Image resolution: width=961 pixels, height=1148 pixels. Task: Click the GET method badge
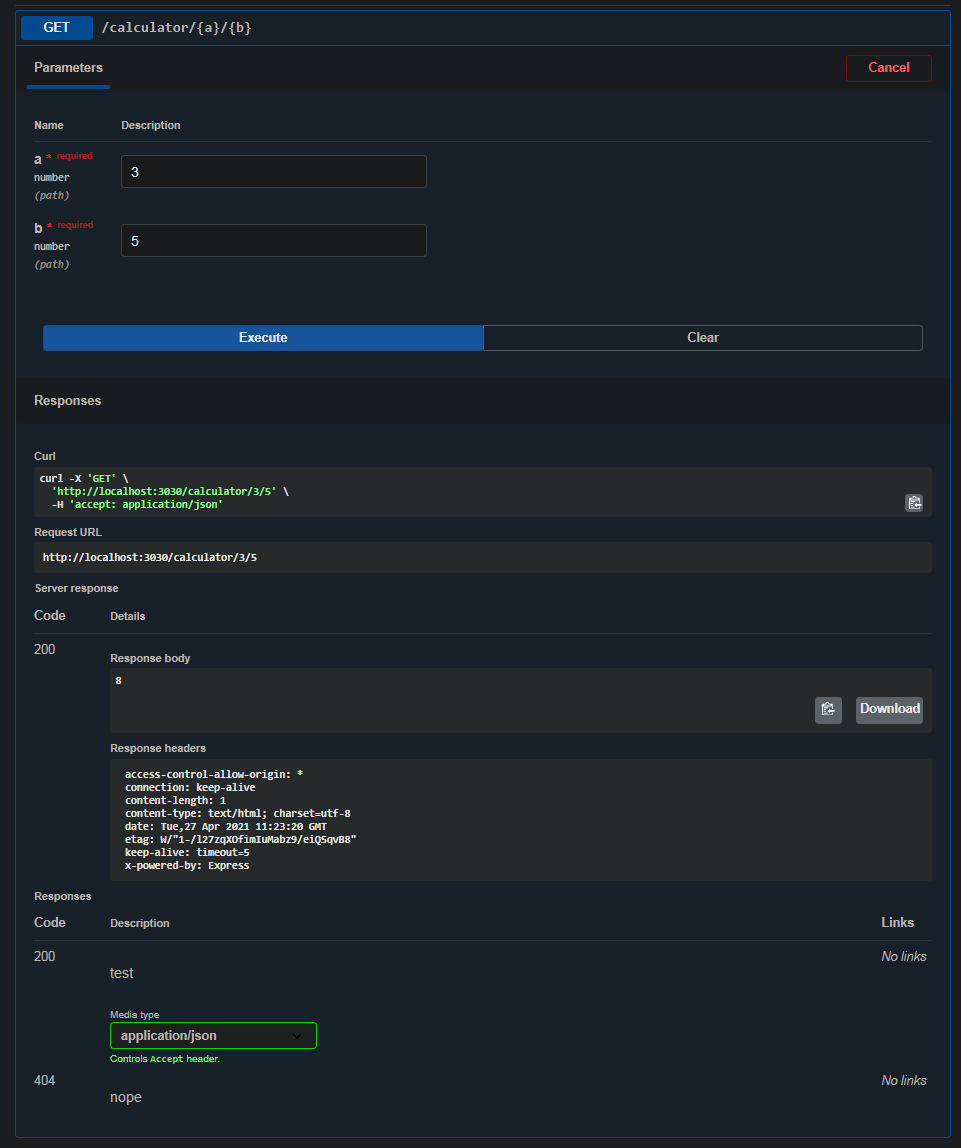pyautogui.click(x=56, y=28)
